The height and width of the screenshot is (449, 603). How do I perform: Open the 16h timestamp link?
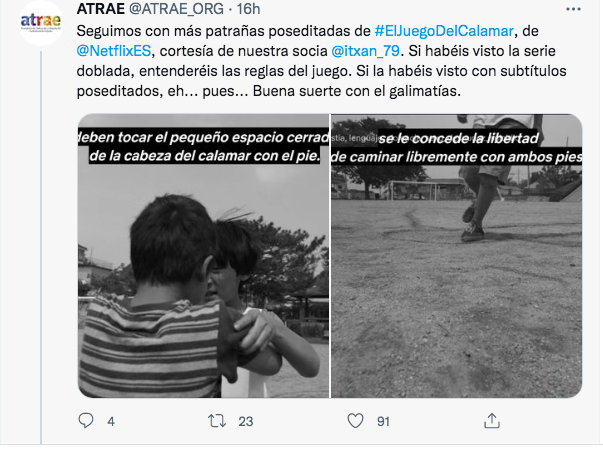(x=248, y=9)
